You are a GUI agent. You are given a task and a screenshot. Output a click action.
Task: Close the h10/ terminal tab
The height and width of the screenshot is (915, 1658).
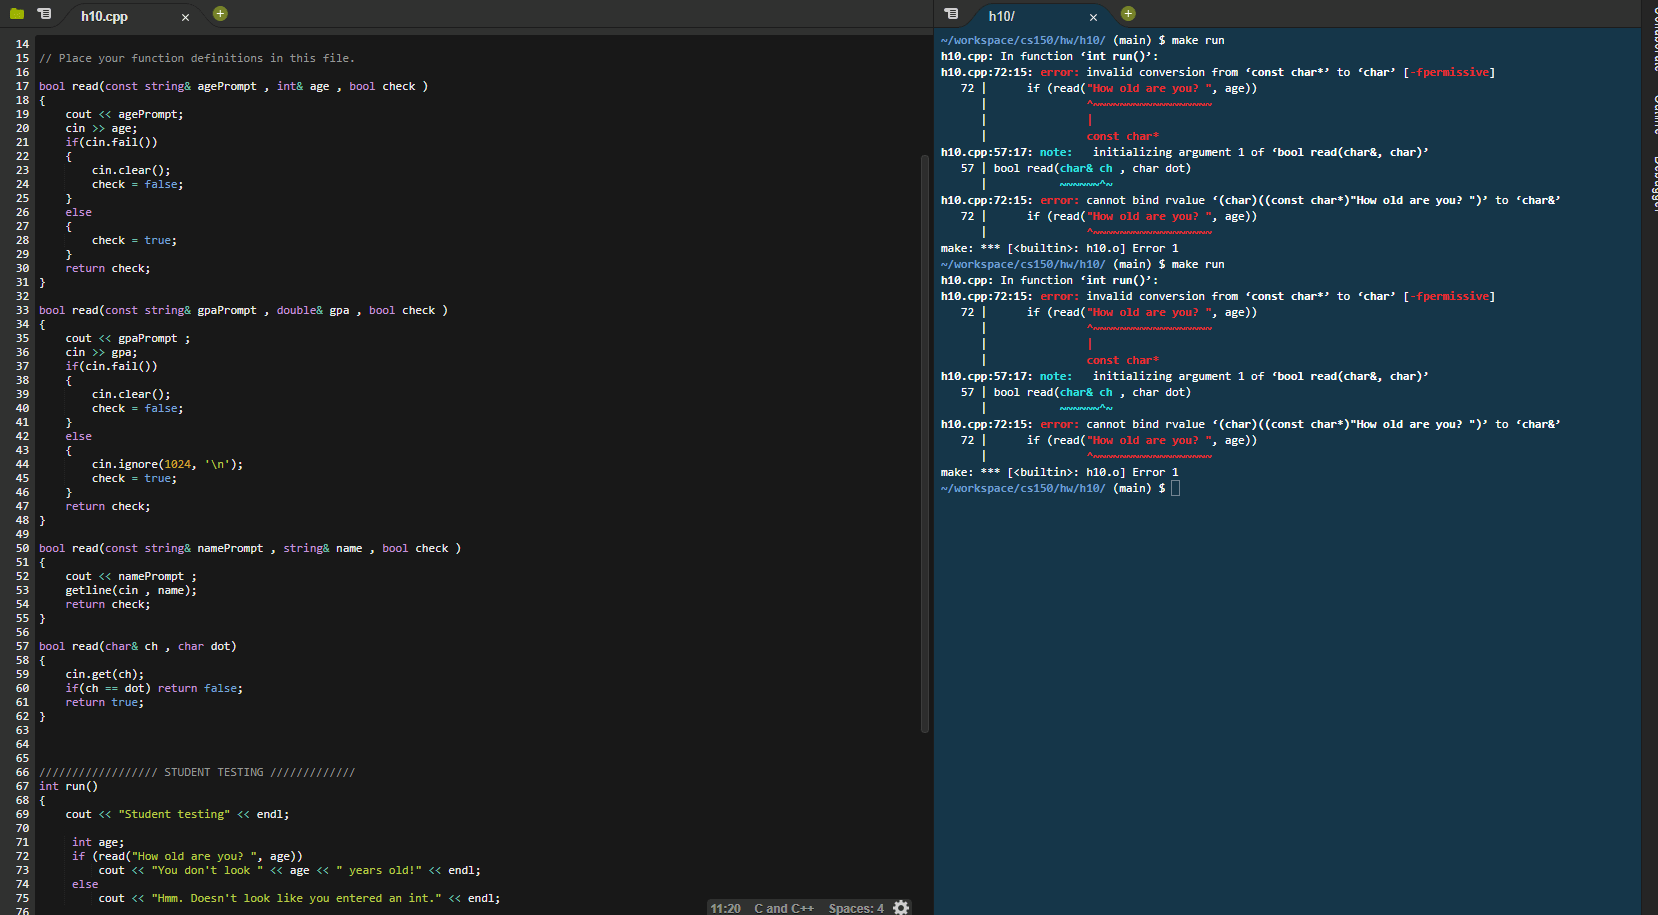(1092, 16)
